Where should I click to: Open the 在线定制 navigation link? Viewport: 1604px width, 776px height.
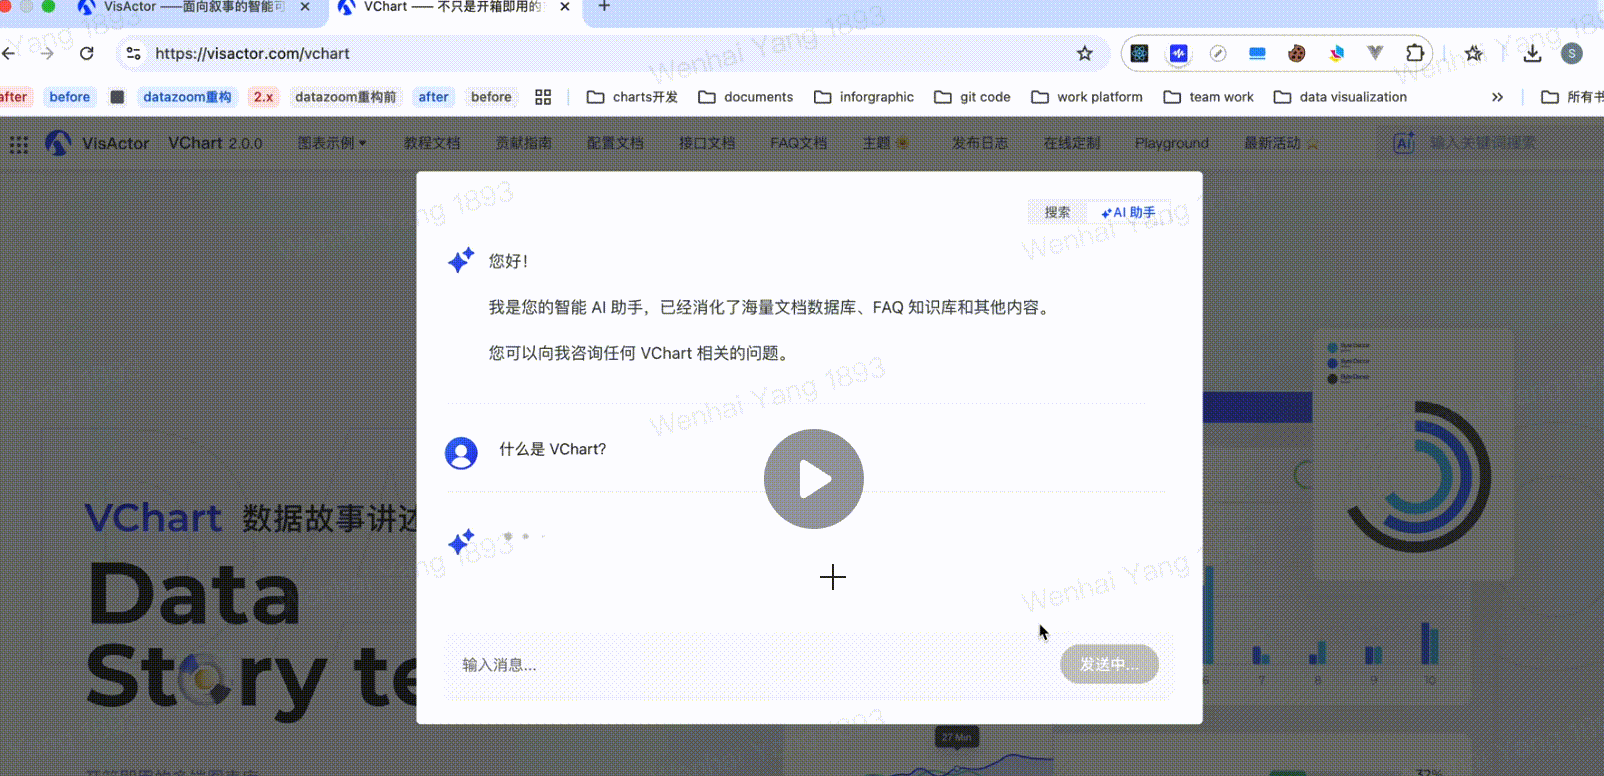point(1072,143)
